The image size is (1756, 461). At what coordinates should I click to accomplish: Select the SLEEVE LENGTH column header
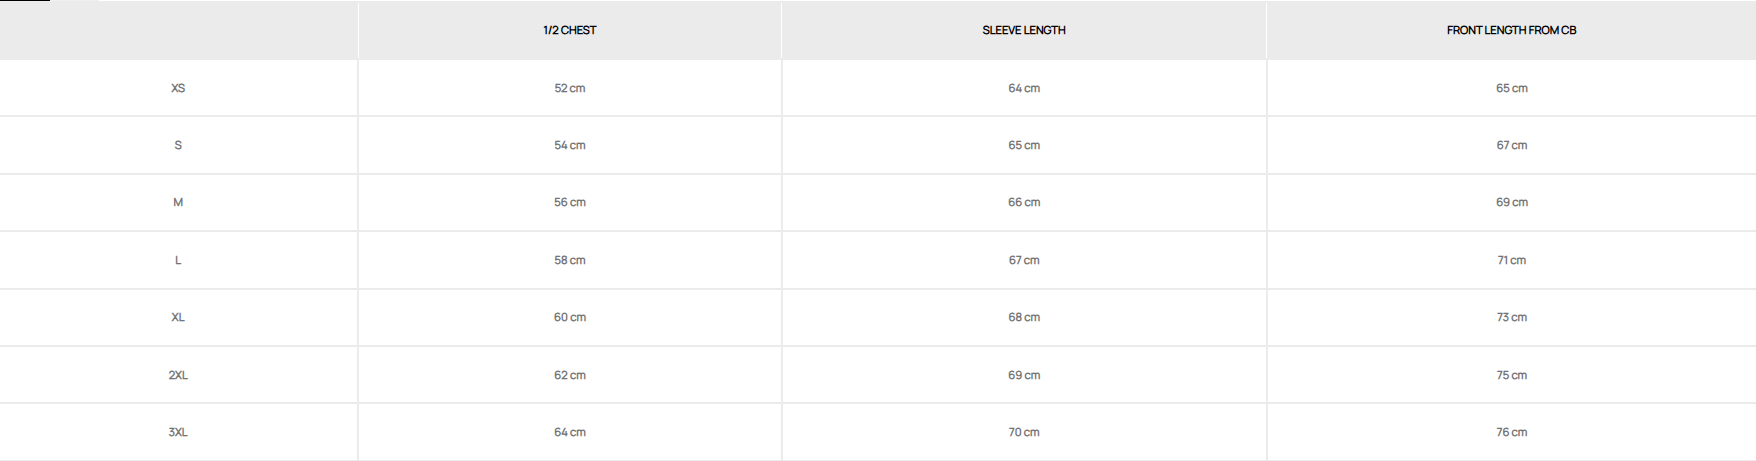[1024, 30]
